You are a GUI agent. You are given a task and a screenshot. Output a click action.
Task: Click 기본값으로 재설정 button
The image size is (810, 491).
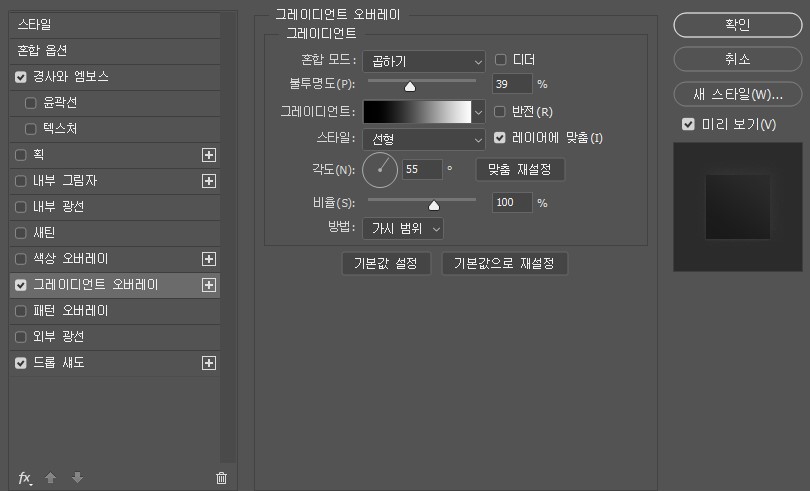(504, 264)
